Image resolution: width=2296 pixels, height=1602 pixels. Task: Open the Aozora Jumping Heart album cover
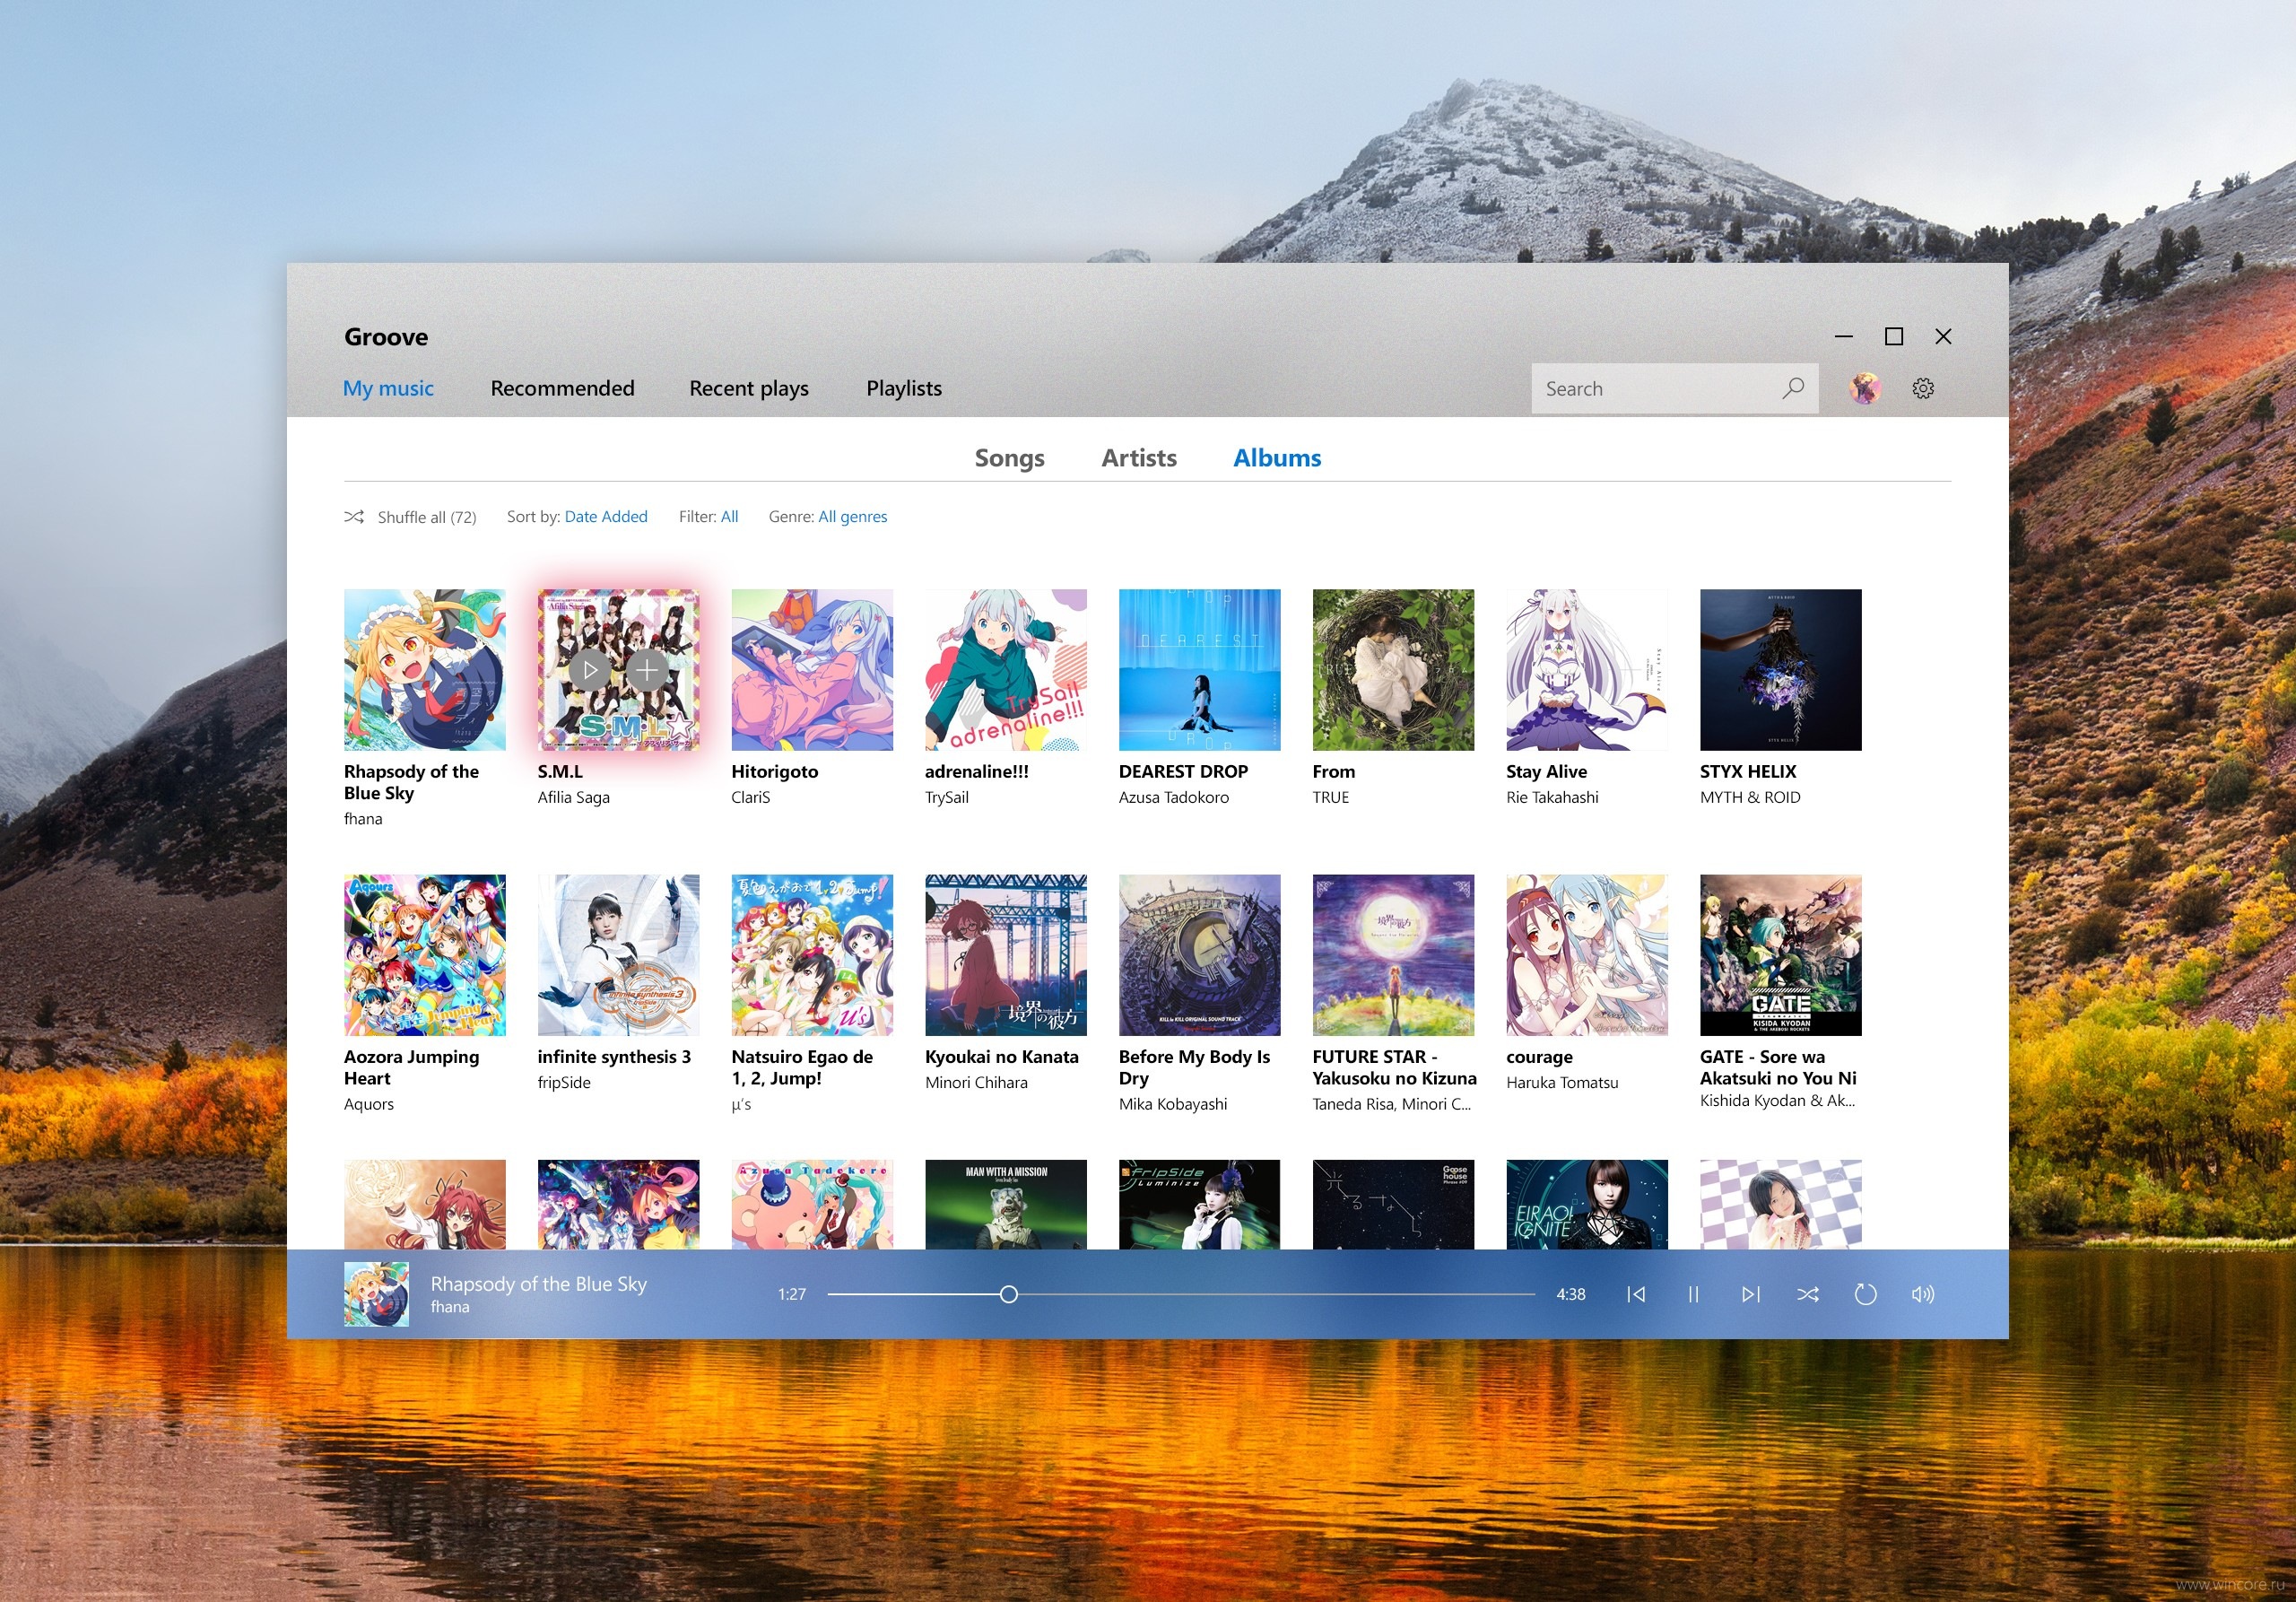[424, 955]
